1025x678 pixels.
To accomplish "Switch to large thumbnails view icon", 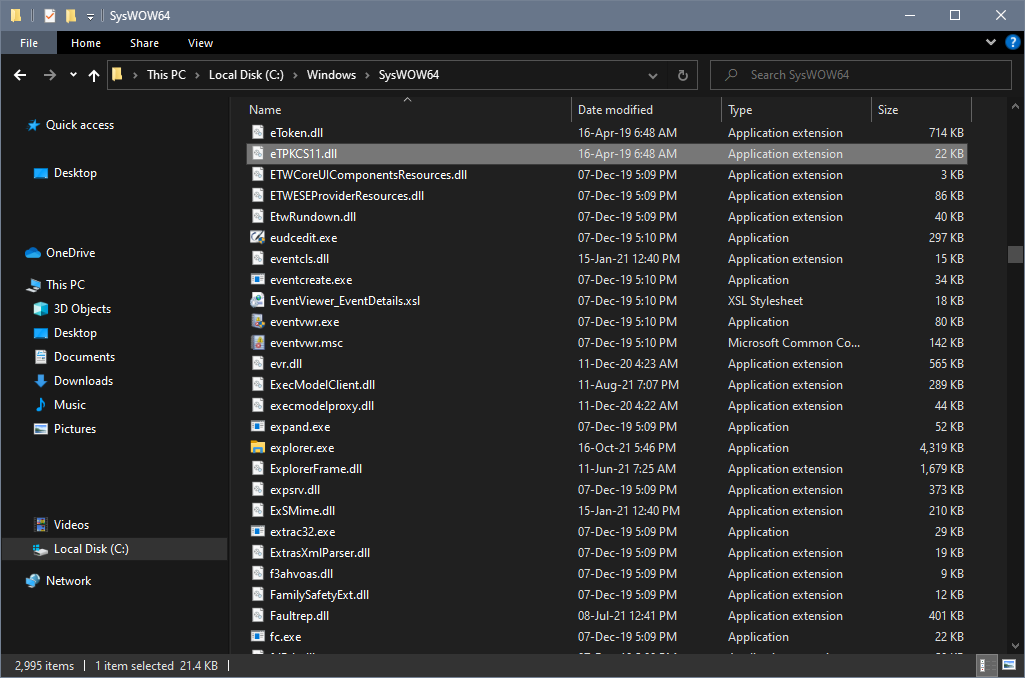I will 1009,666.
